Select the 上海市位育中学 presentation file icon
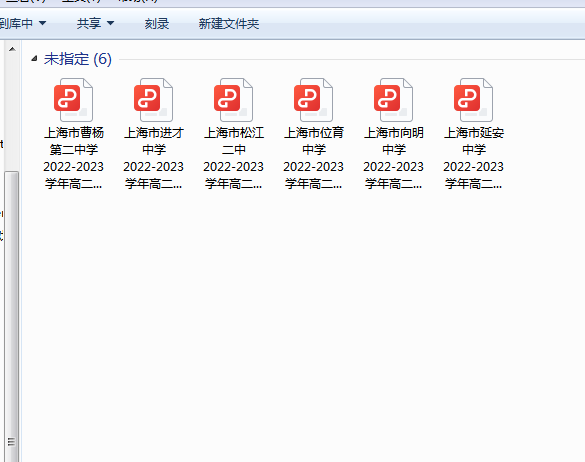 pos(313,100)
